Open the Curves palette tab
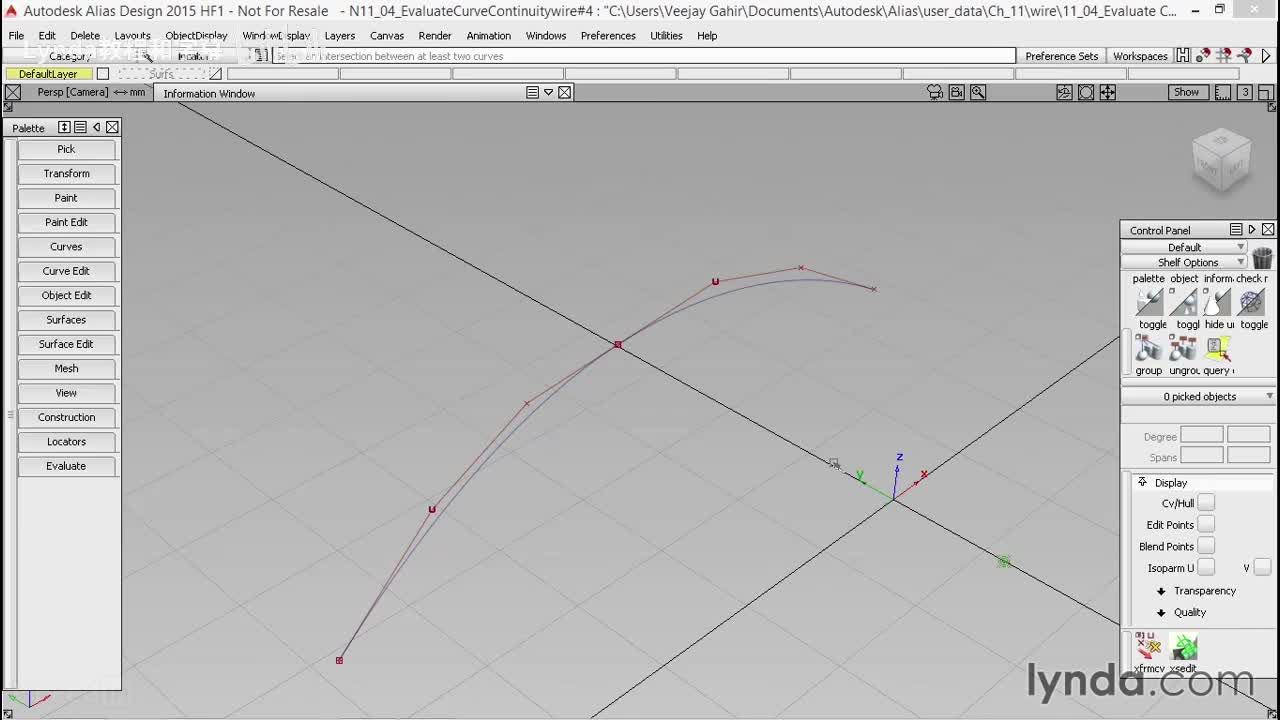The image size is (1280, 720). click(66, 247)
